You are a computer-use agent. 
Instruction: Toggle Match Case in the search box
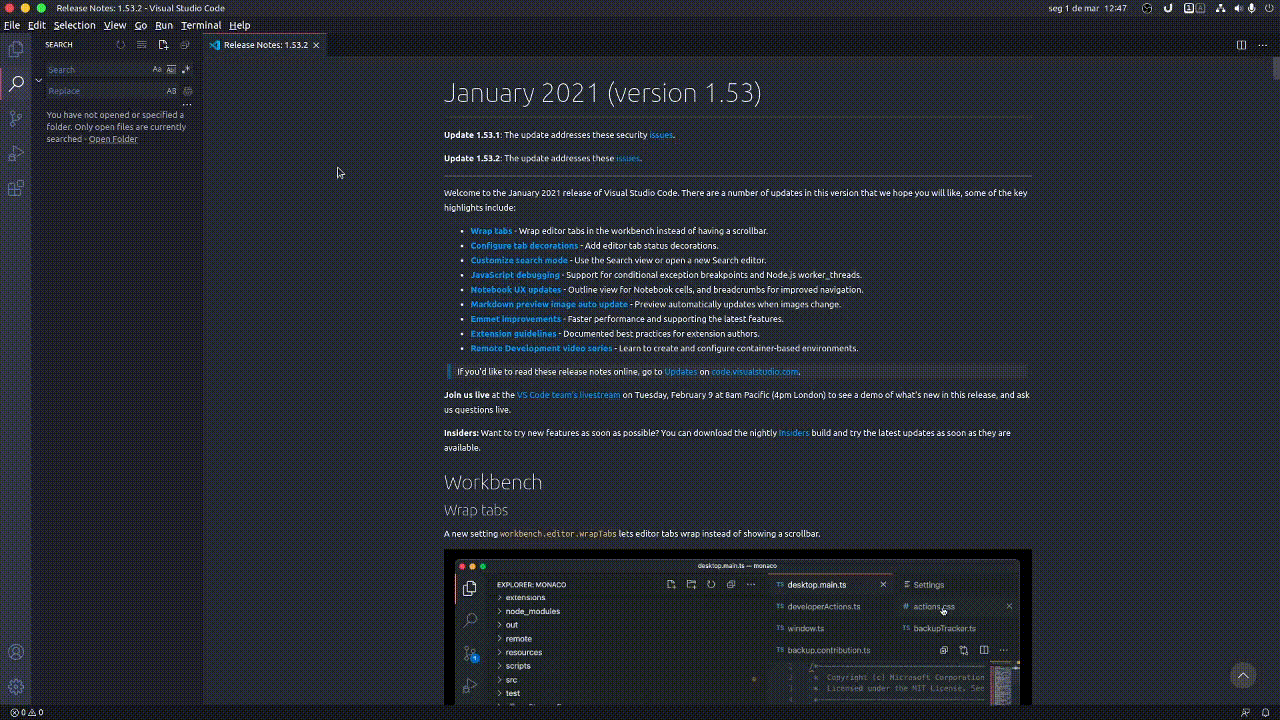point(156,69)
